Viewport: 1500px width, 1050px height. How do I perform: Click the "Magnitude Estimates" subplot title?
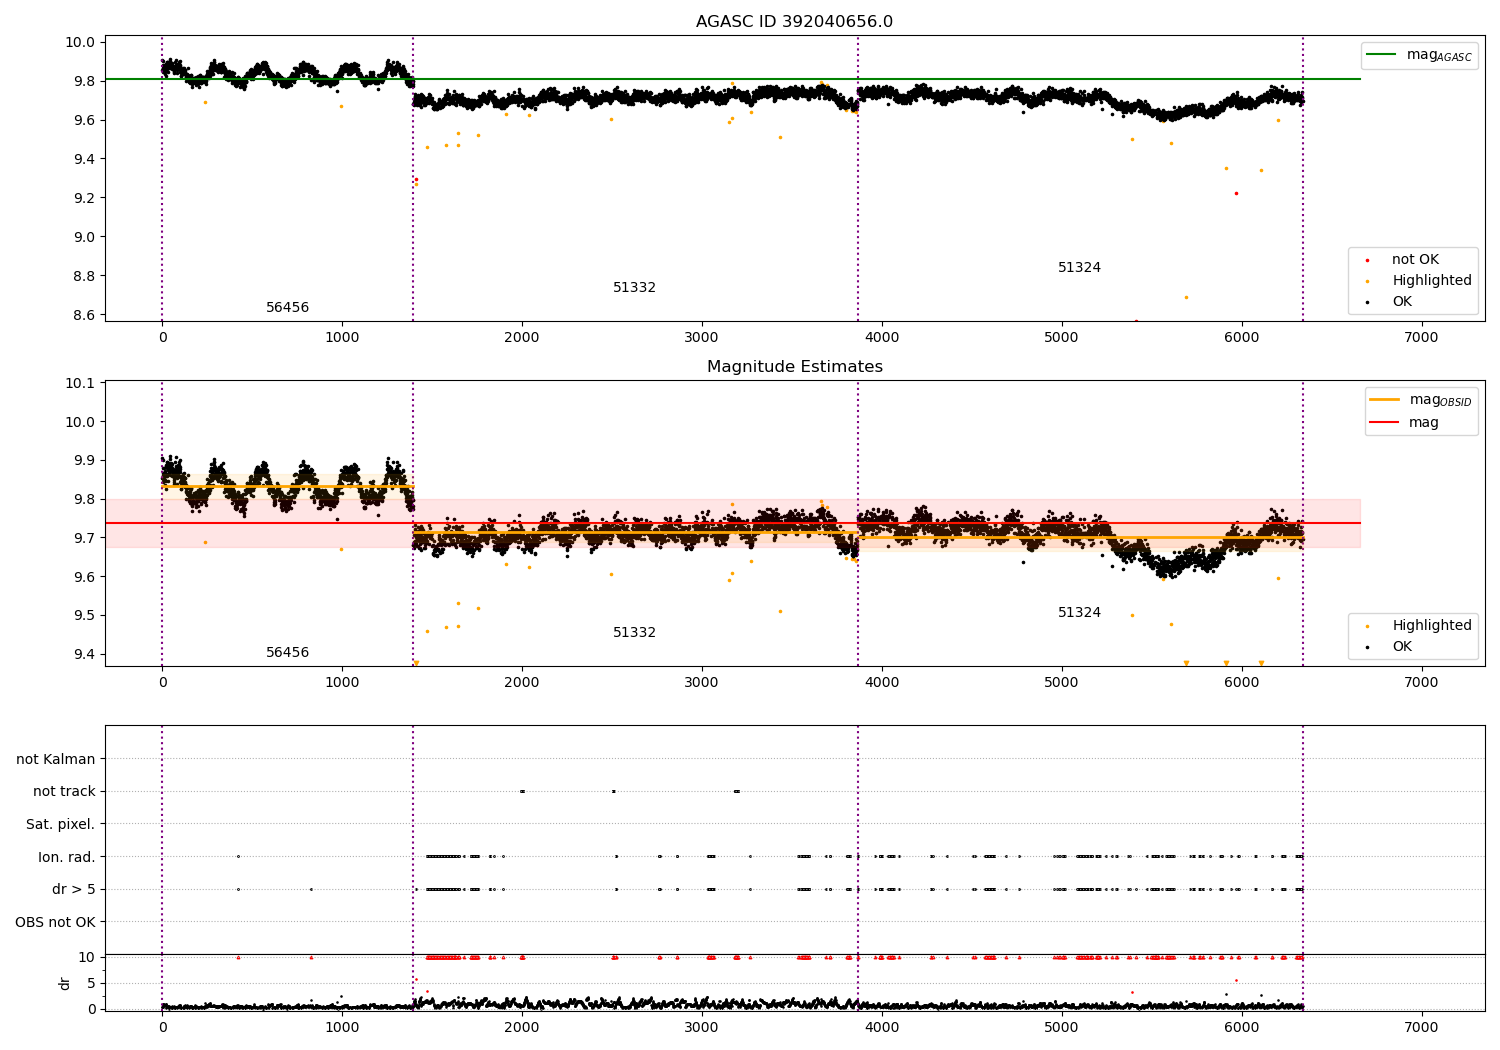pyautogui.click(x=794, y=367)
